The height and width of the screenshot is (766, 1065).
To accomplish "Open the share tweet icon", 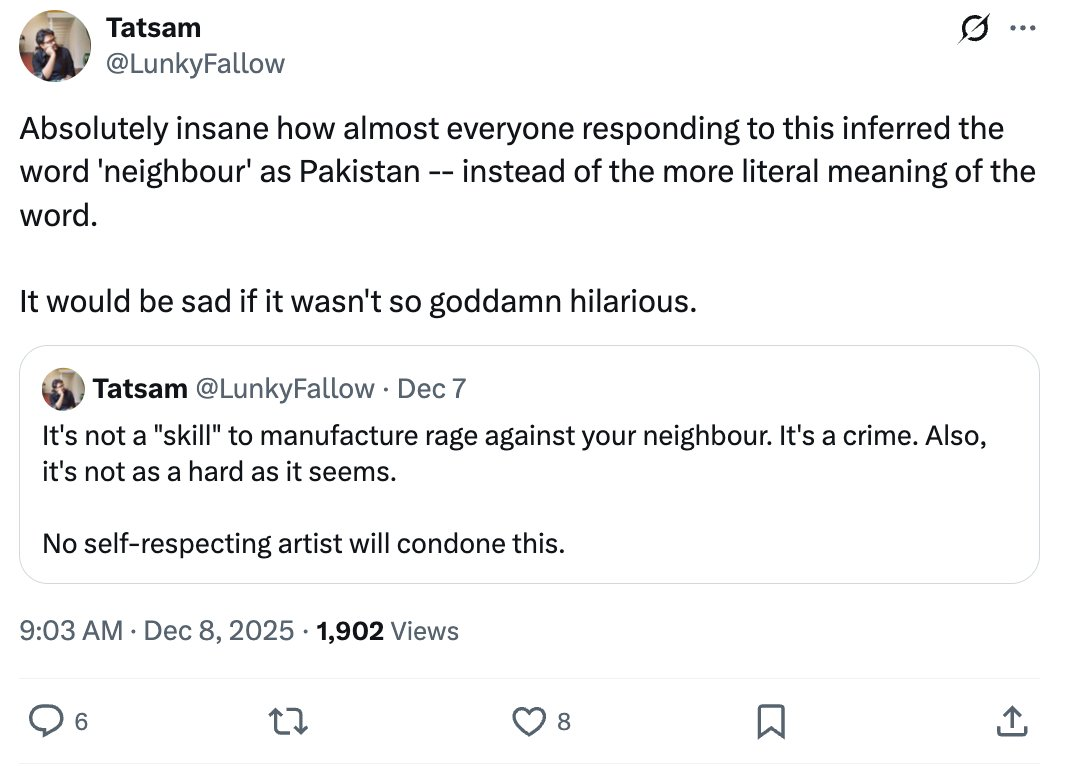I will pyautogui.click(x=1011, y=720).
